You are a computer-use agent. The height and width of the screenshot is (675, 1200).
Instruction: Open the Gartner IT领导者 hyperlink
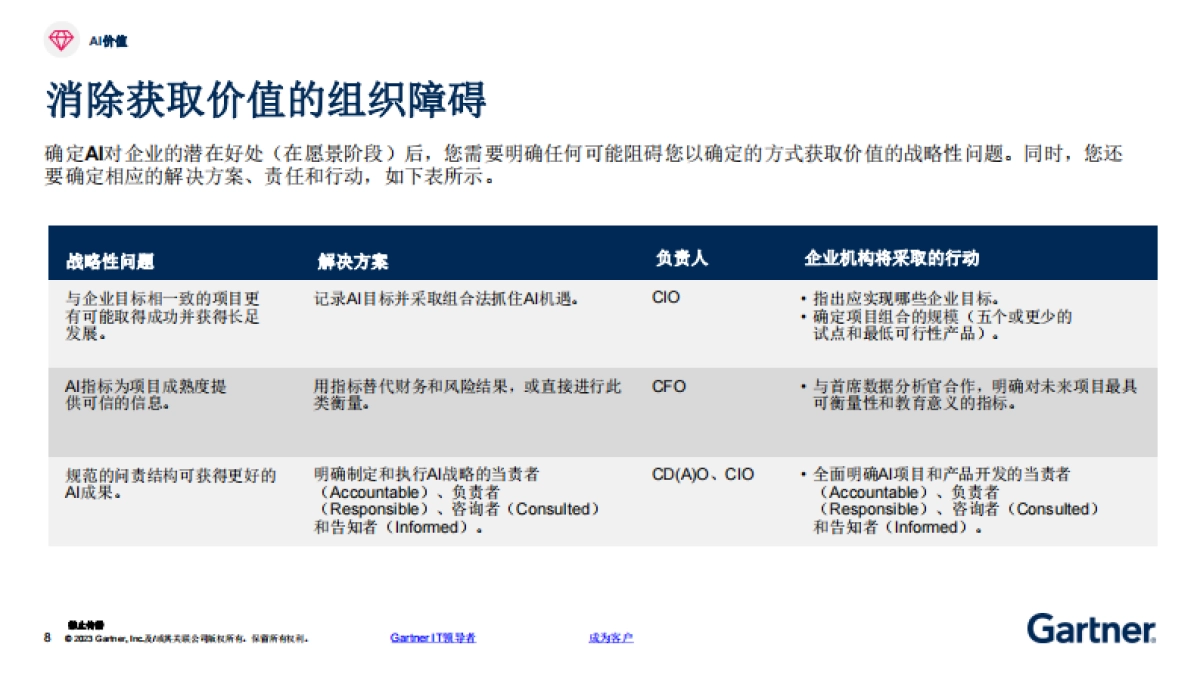click(x=432, y=637)
